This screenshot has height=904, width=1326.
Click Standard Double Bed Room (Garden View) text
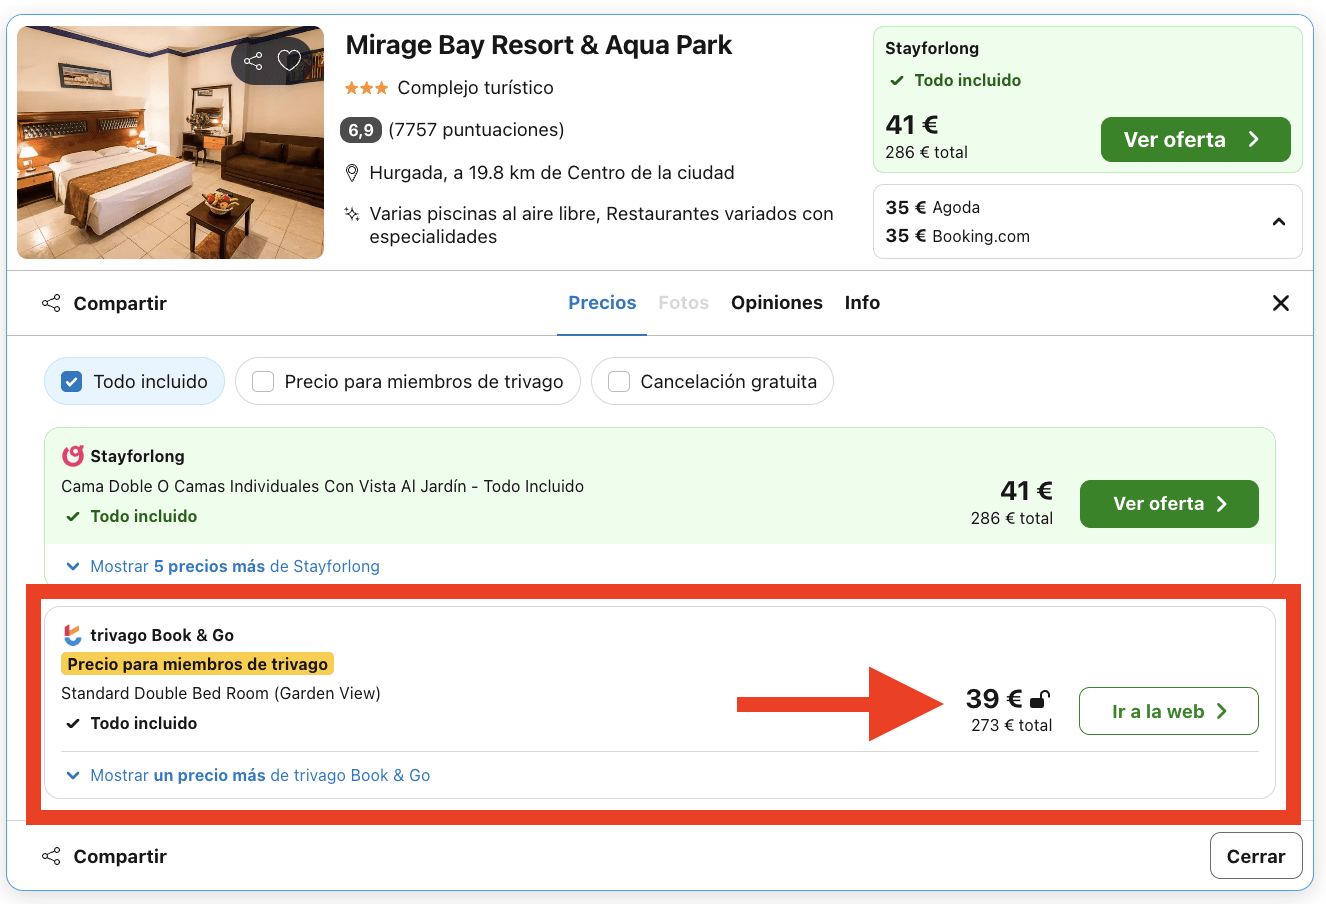coord(221,693)
